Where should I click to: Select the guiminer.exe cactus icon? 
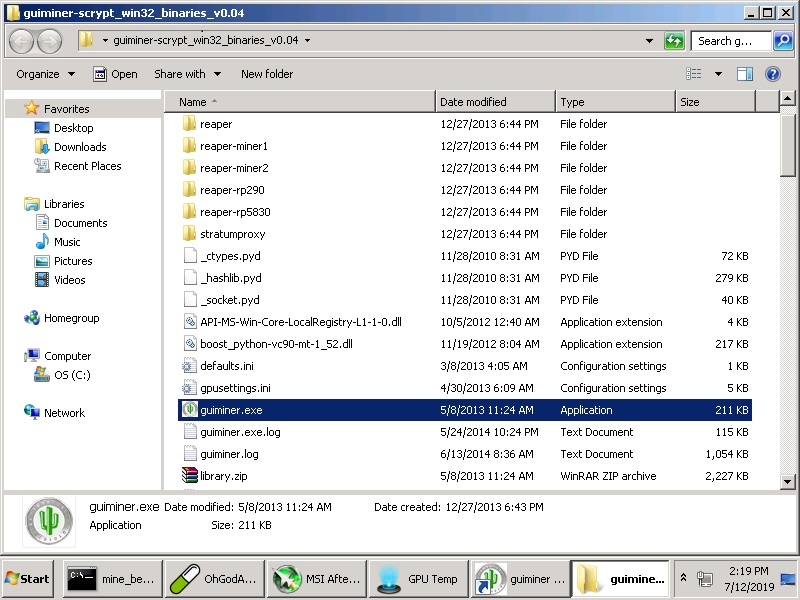190,409
